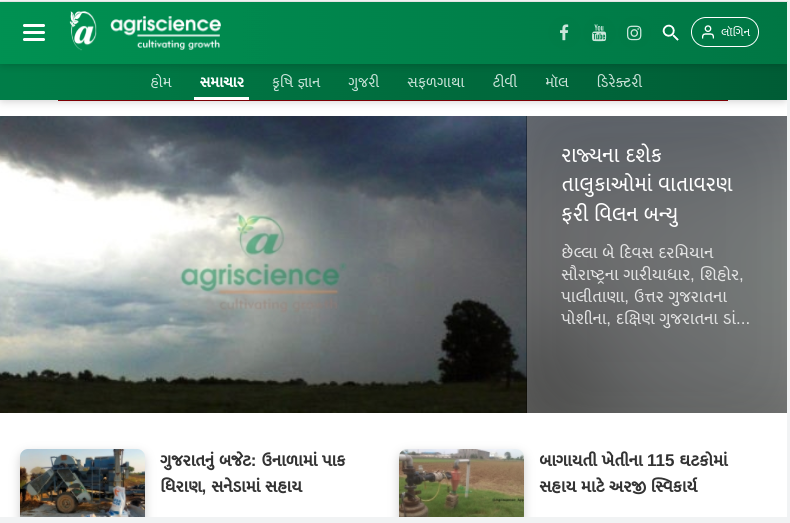Open article ગુજરાતનું બજેટ: ઉનાળામાં પાક ધિરાણ
The image size is (790, 523).
point(253,473)
